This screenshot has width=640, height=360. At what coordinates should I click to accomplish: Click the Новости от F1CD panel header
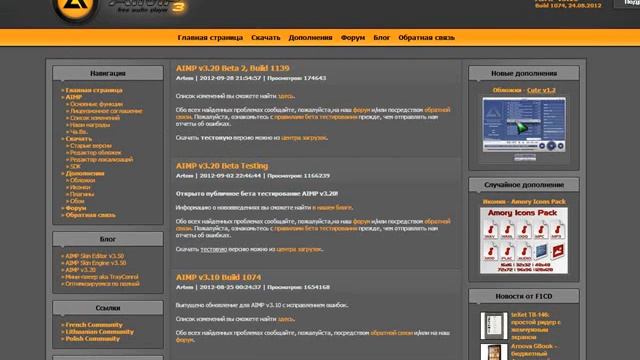[524, 296]
